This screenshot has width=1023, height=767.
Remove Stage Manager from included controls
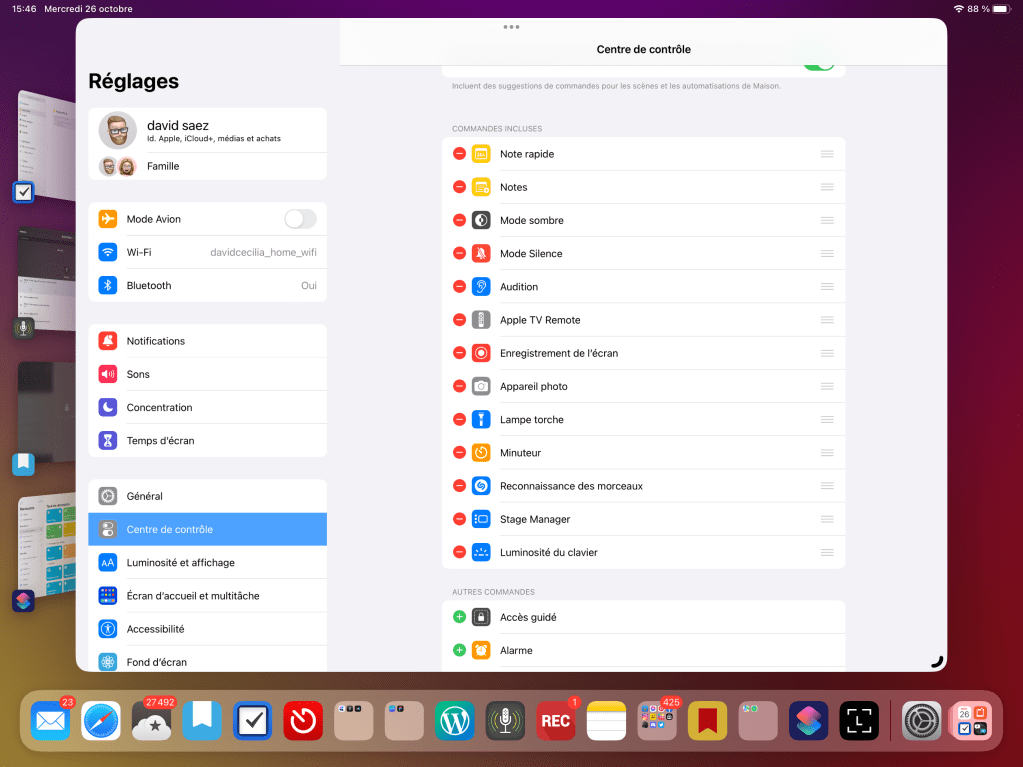coord(459,519)
